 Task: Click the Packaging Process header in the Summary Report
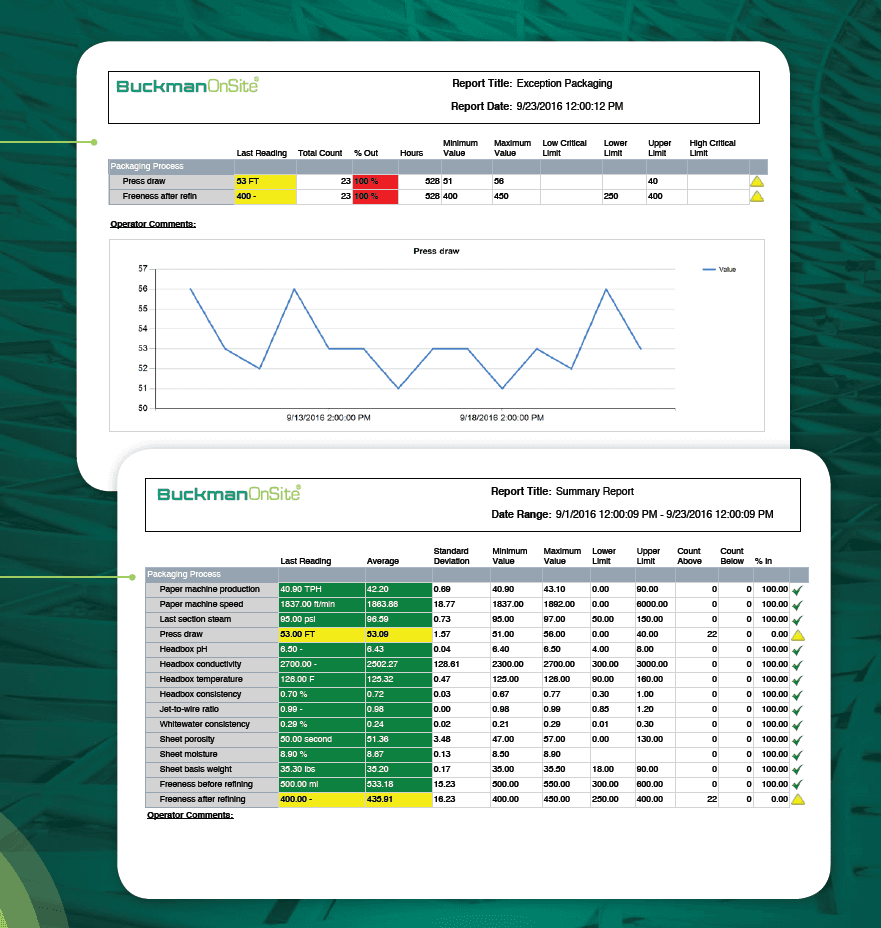click(x=183, y=574)
